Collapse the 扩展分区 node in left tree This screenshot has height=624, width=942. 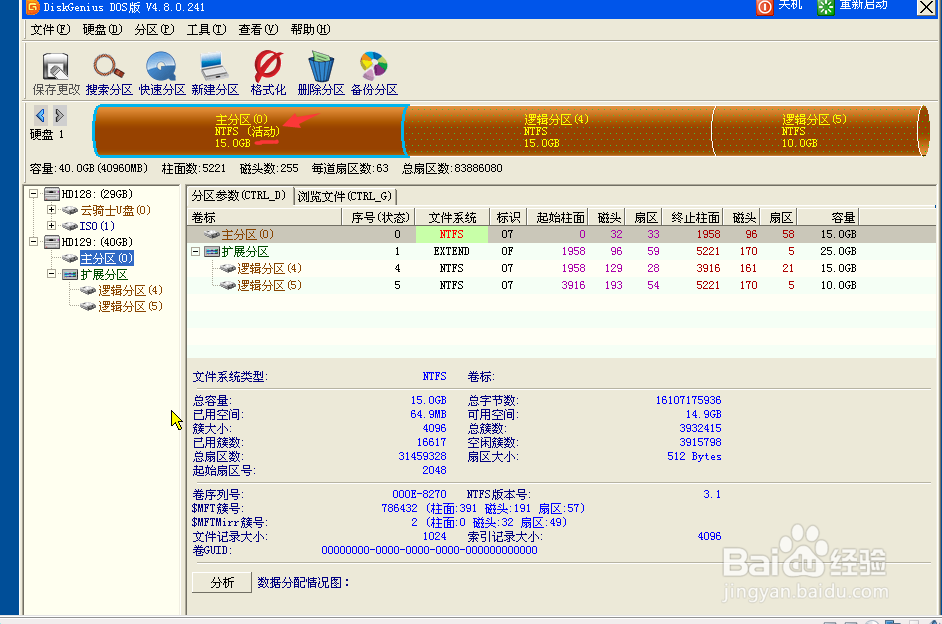click(52, 274)
